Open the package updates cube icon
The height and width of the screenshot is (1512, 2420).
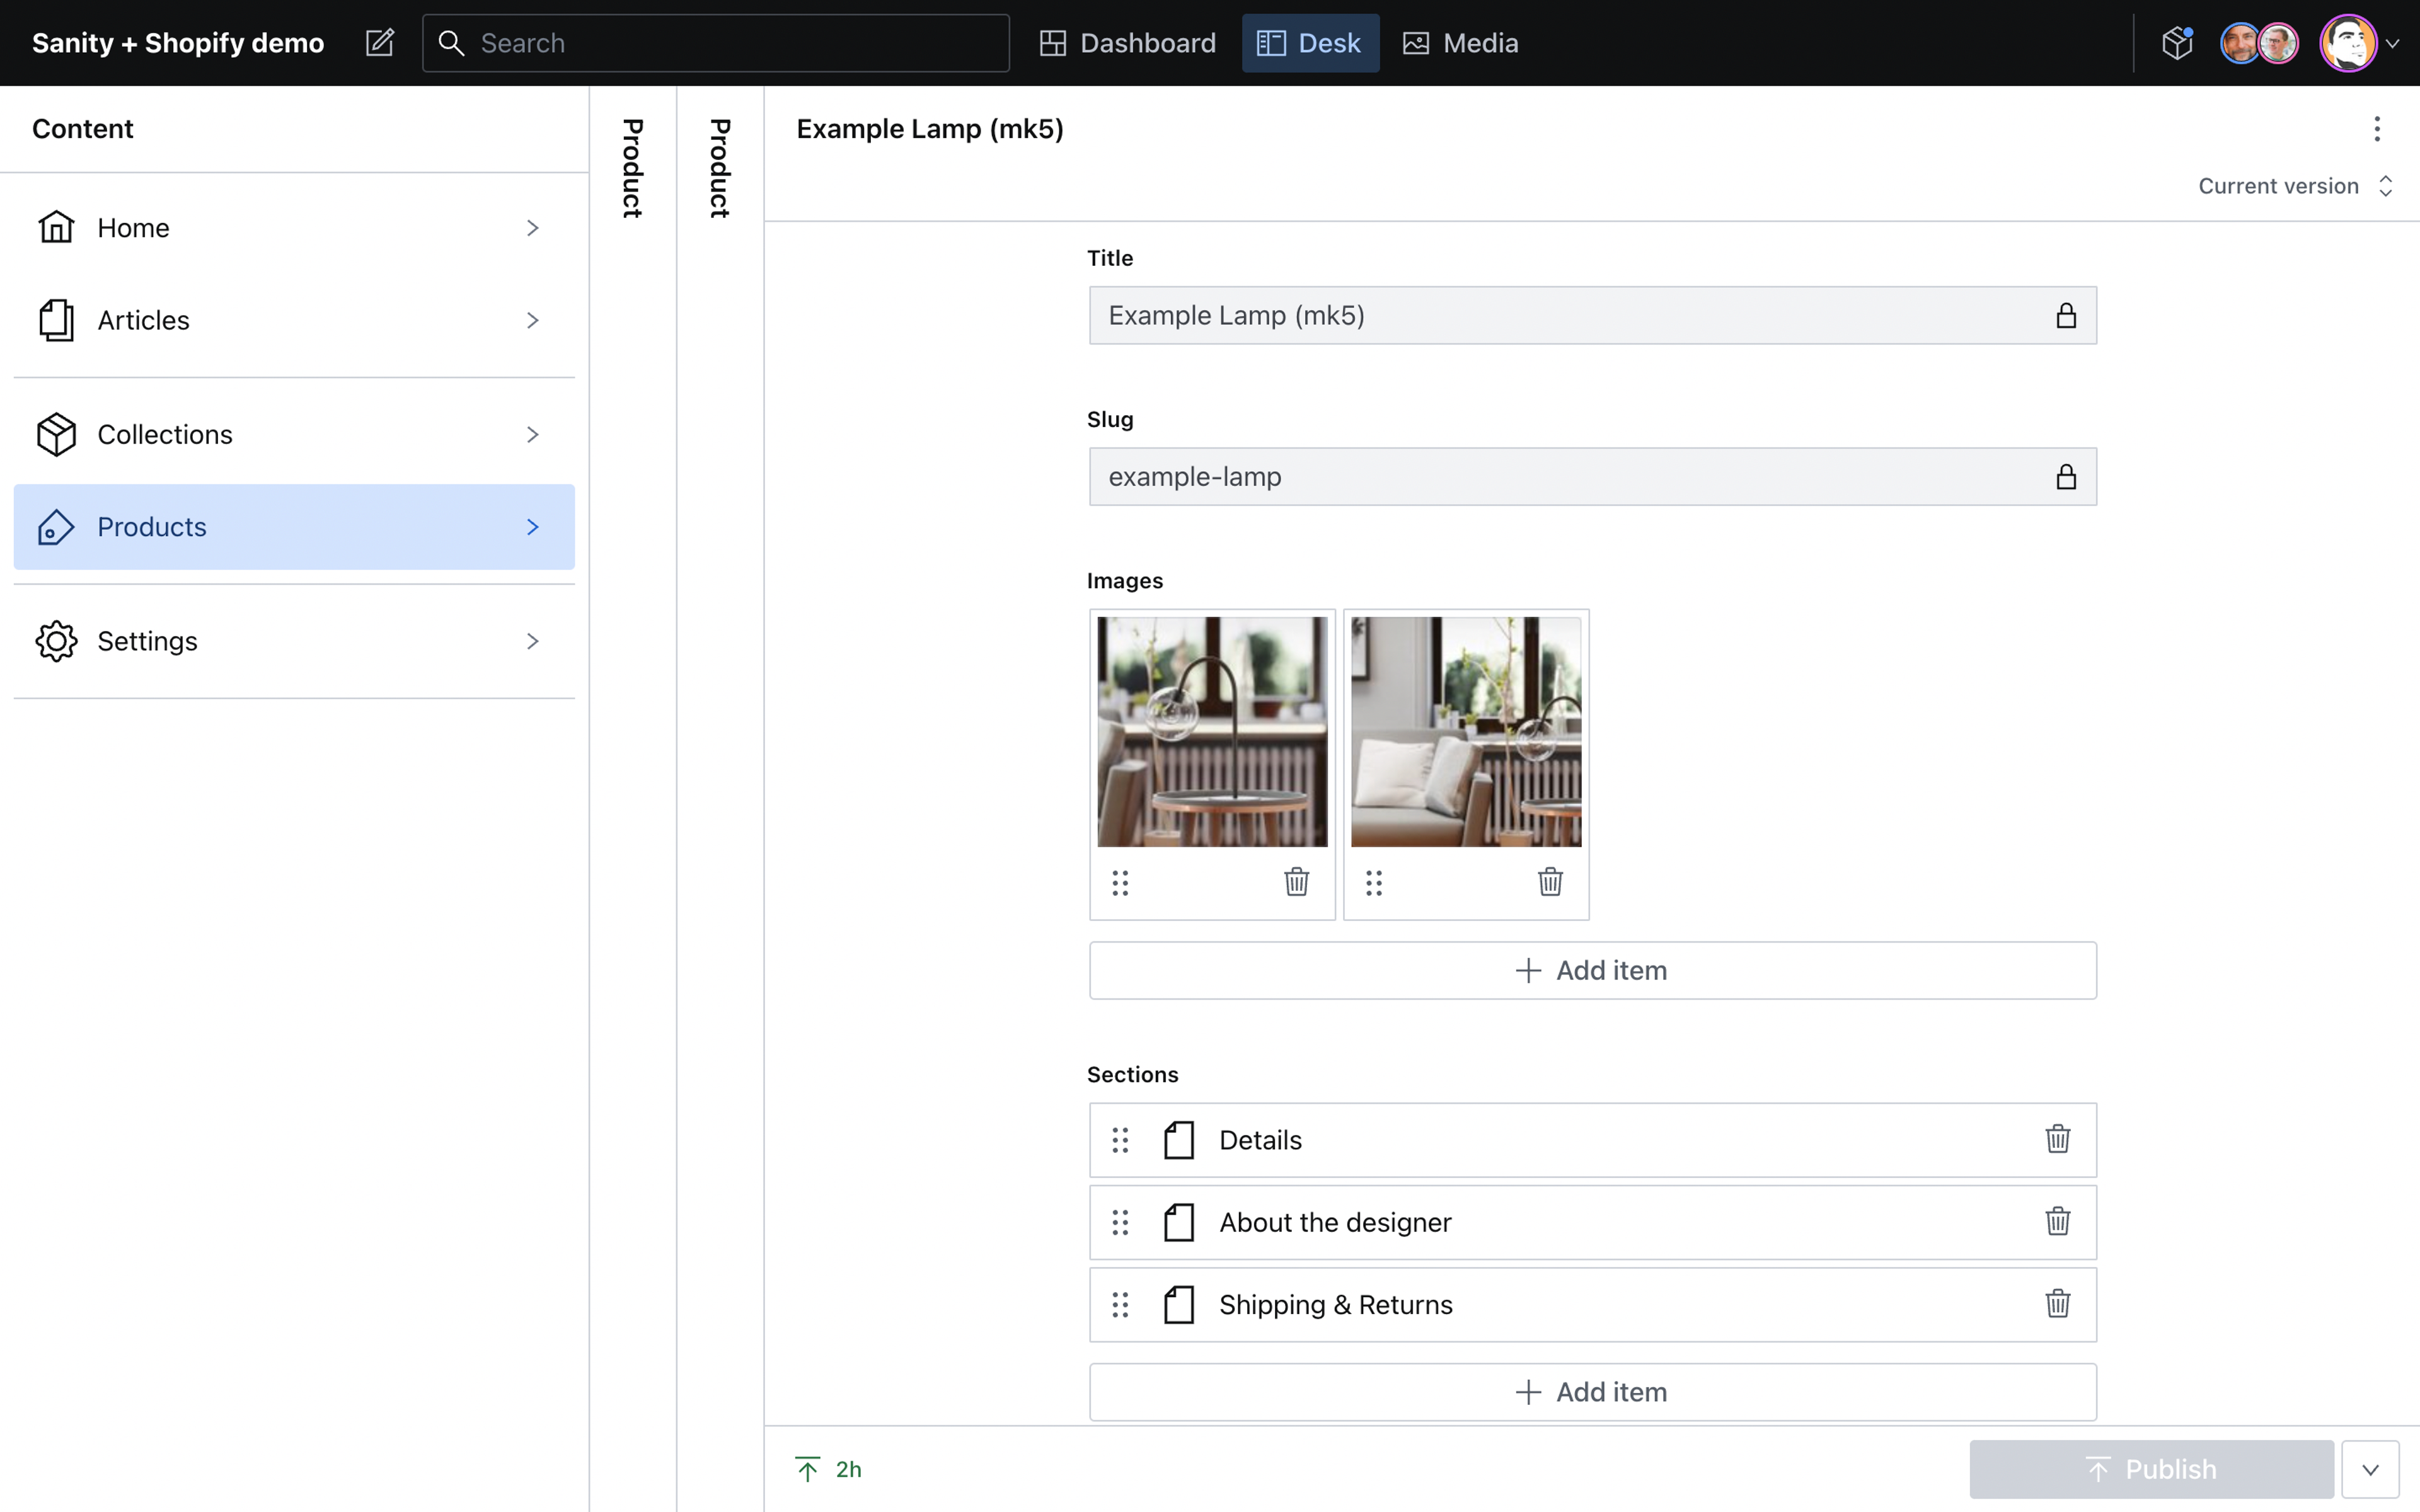click(x=2177, y=43)
